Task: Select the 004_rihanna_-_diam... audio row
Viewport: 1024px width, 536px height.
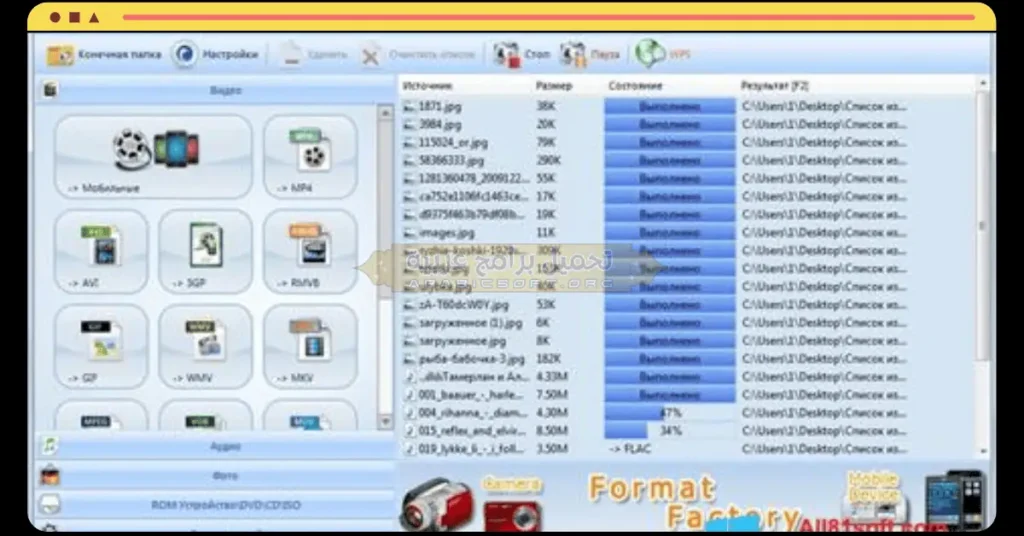Action: [687, 413]
